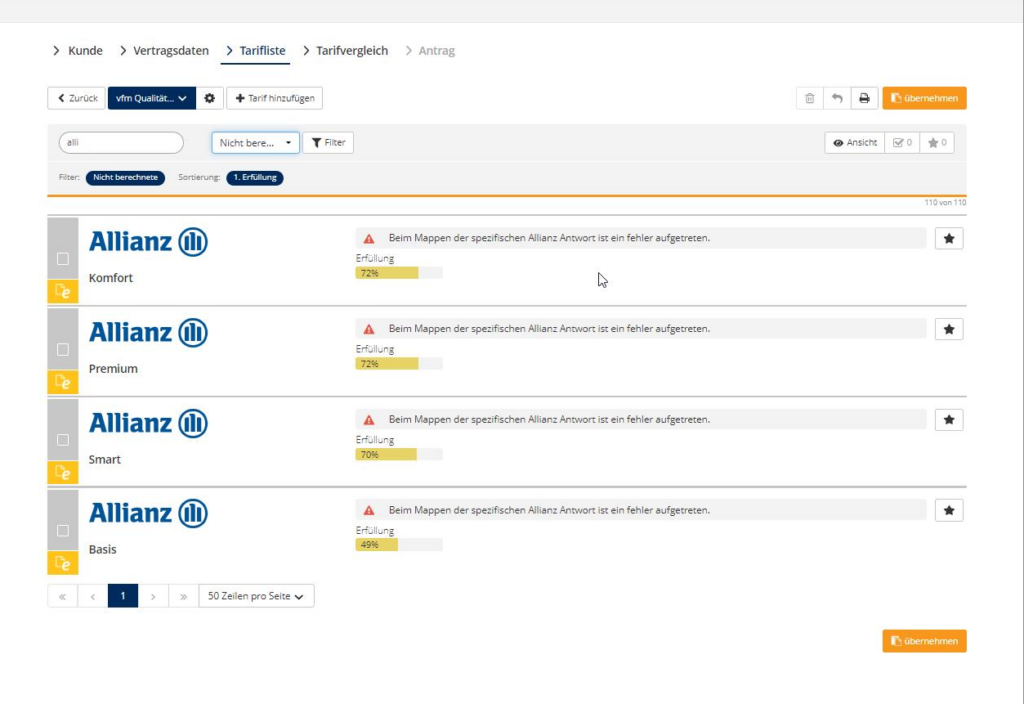This screenshot has width=1024, height=704.
Task: Click the bottom übernehmen button
Action: pos(924,641)
